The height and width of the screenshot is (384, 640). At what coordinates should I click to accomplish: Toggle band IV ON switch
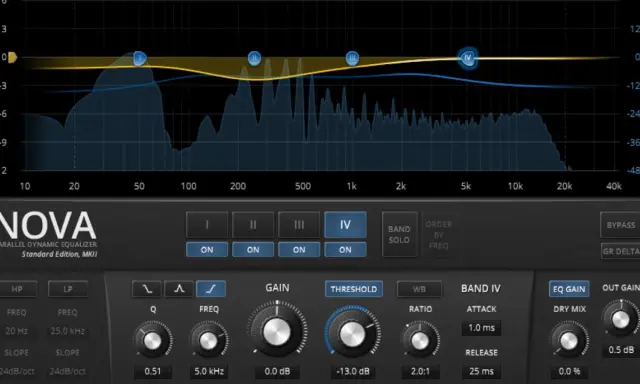345,250
